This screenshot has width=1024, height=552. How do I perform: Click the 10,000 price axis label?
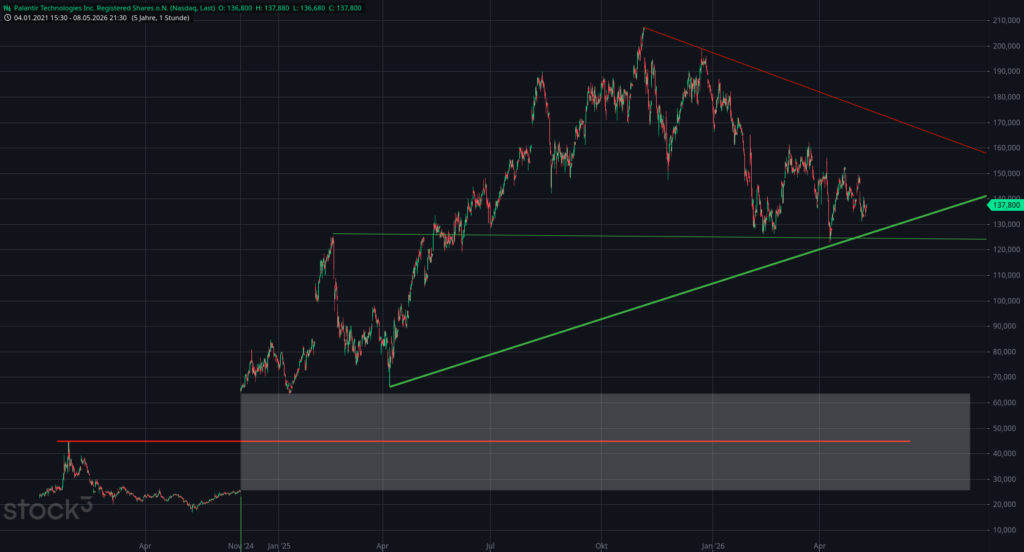pyautogui.click(x=1007, y=530)
